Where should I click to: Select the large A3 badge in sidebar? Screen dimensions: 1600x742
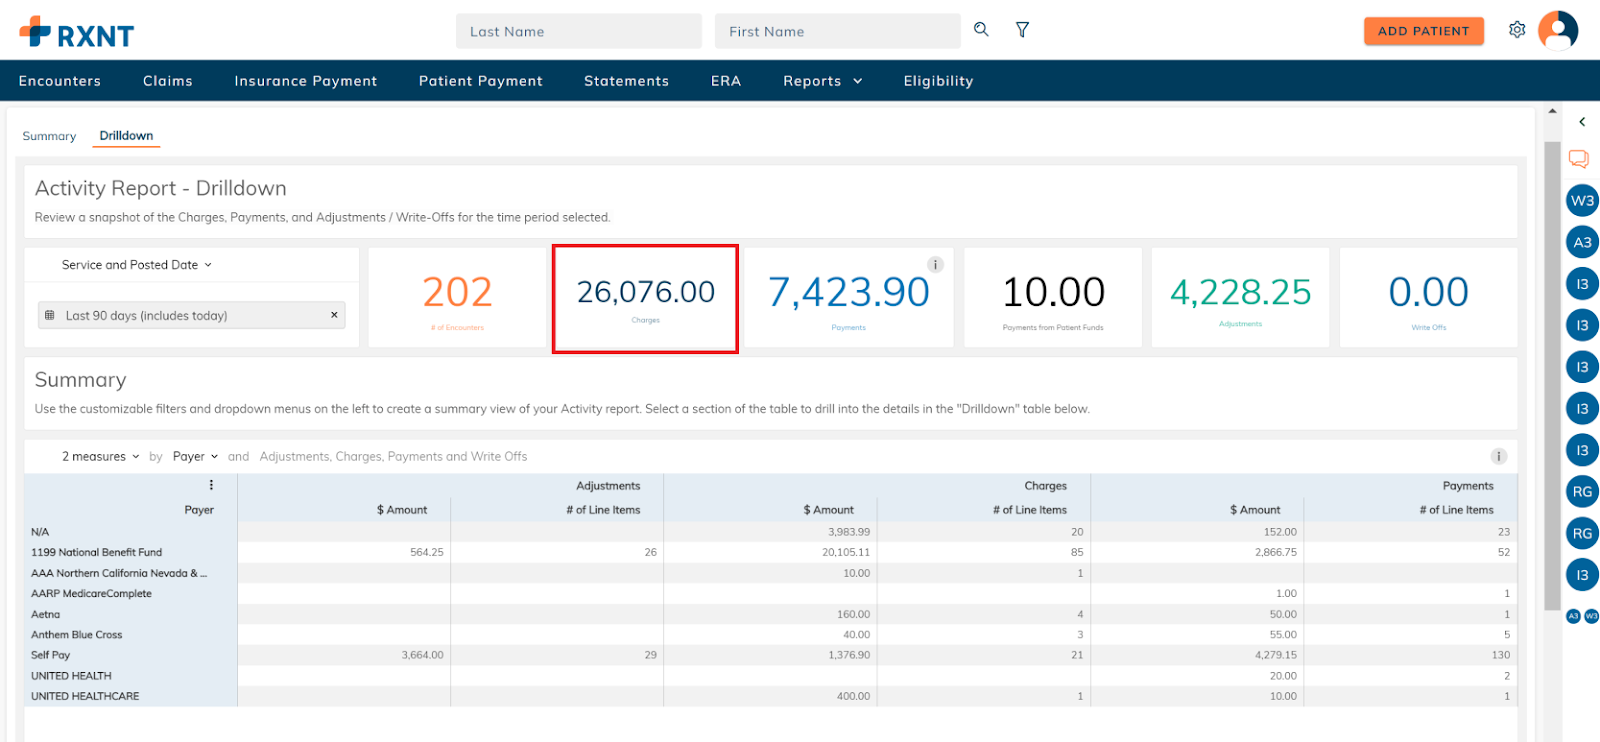point(1582,242)
